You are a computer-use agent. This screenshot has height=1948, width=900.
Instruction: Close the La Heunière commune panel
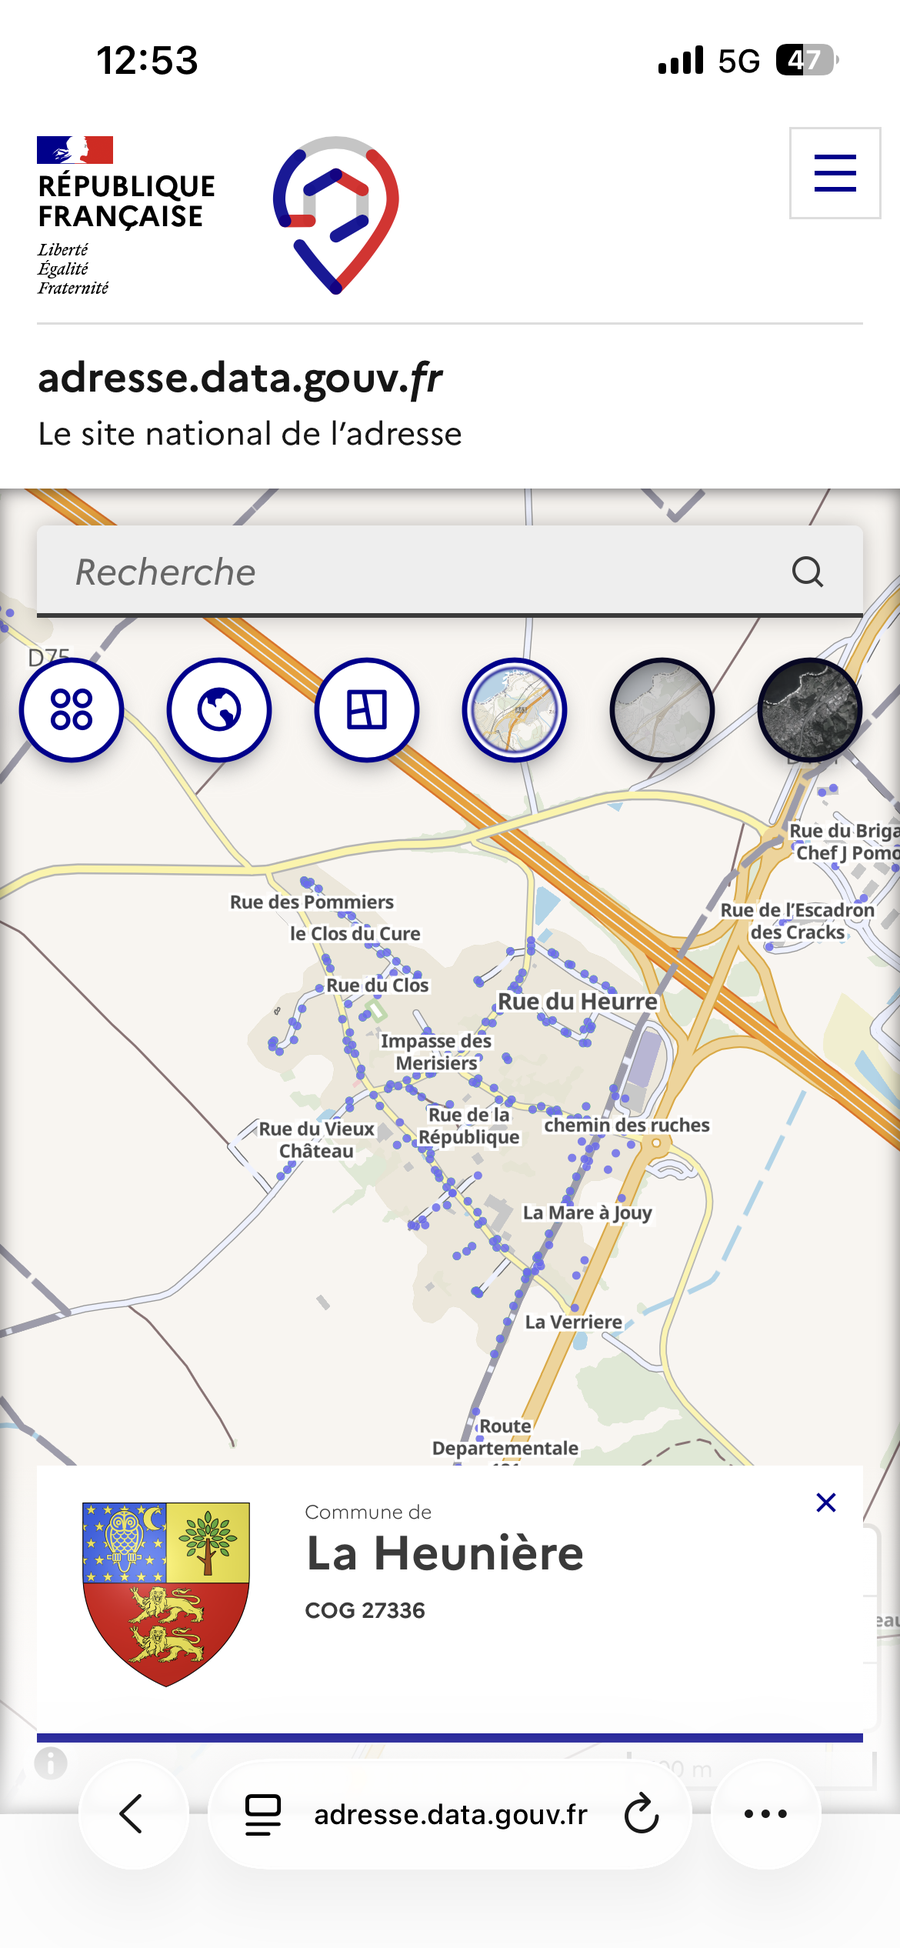click(x=826, y=1503)
